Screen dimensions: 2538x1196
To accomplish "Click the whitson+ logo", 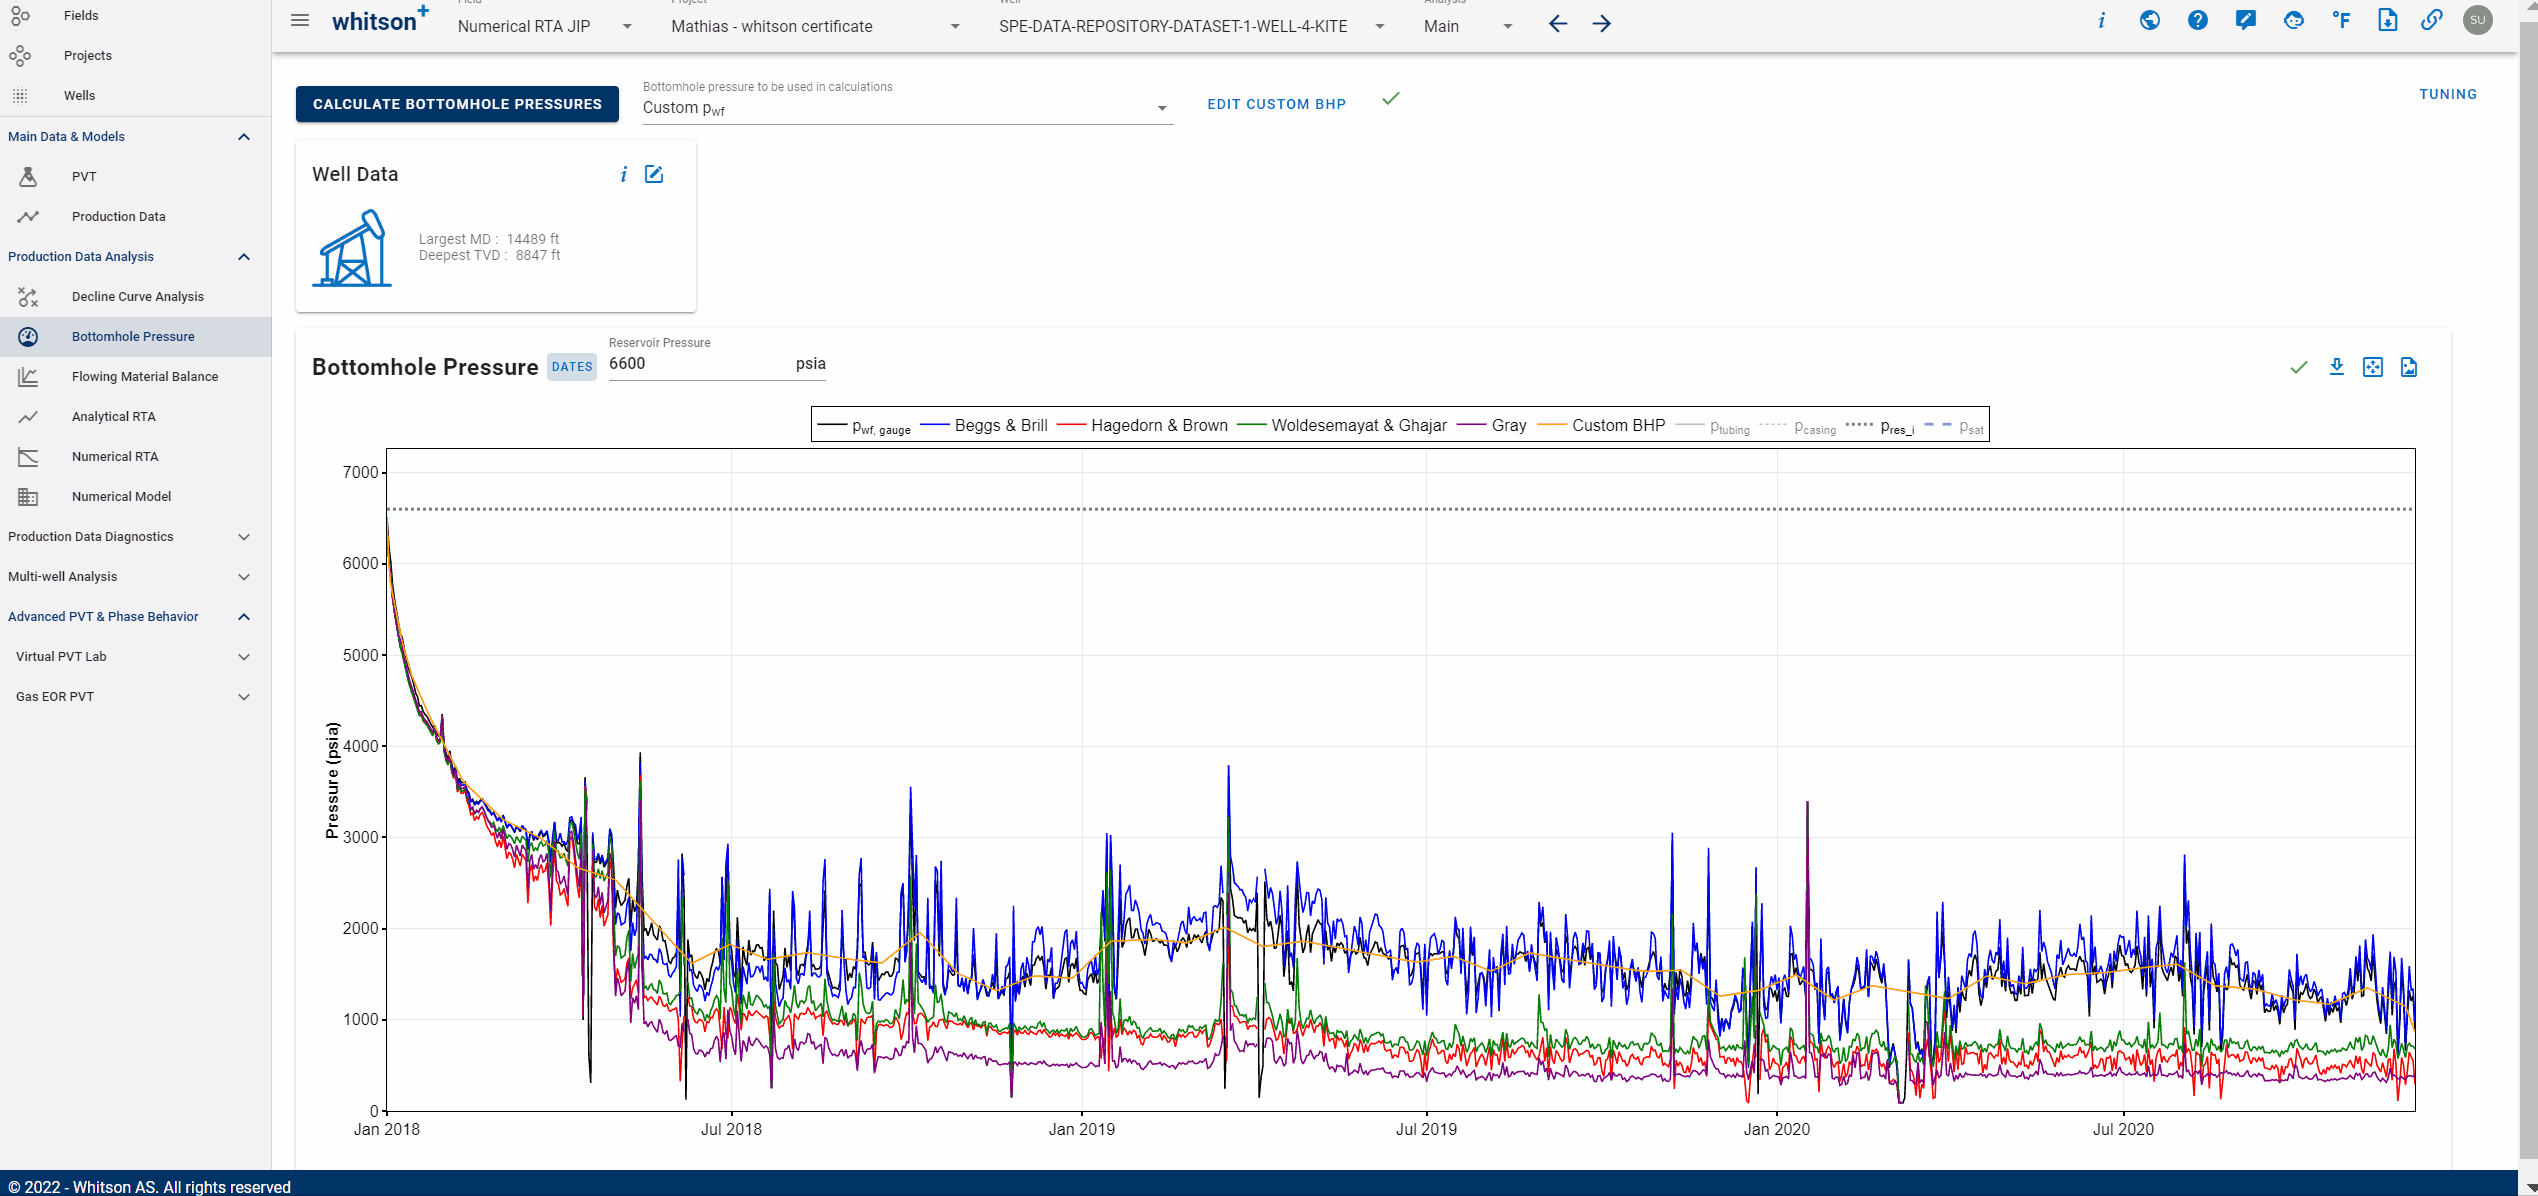I will (380, 20).
